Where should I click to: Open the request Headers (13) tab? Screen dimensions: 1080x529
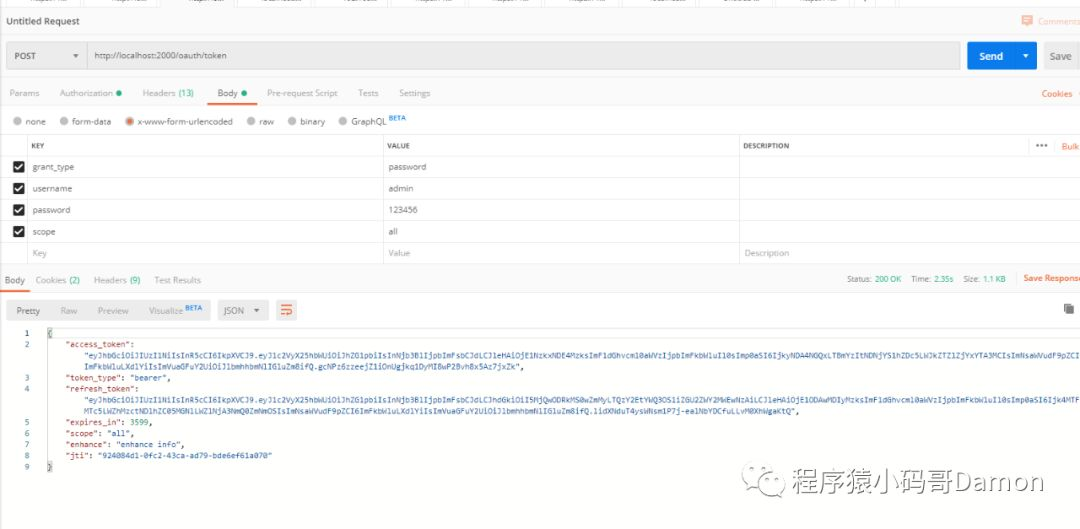tap(168, 93)
